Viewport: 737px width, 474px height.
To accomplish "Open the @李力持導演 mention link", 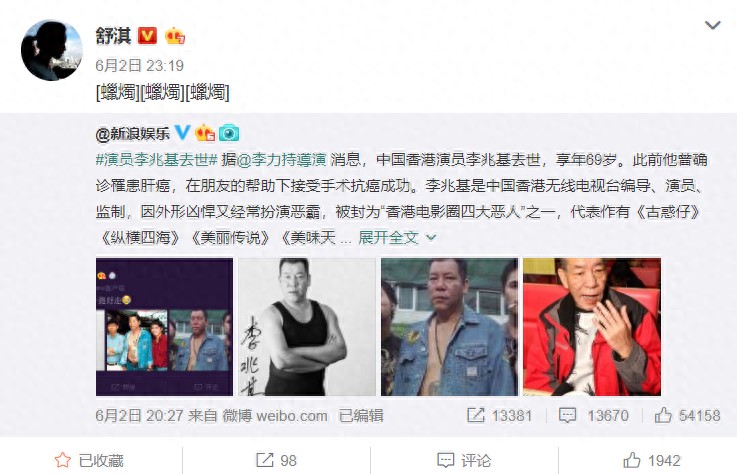I will pos(282,160).
